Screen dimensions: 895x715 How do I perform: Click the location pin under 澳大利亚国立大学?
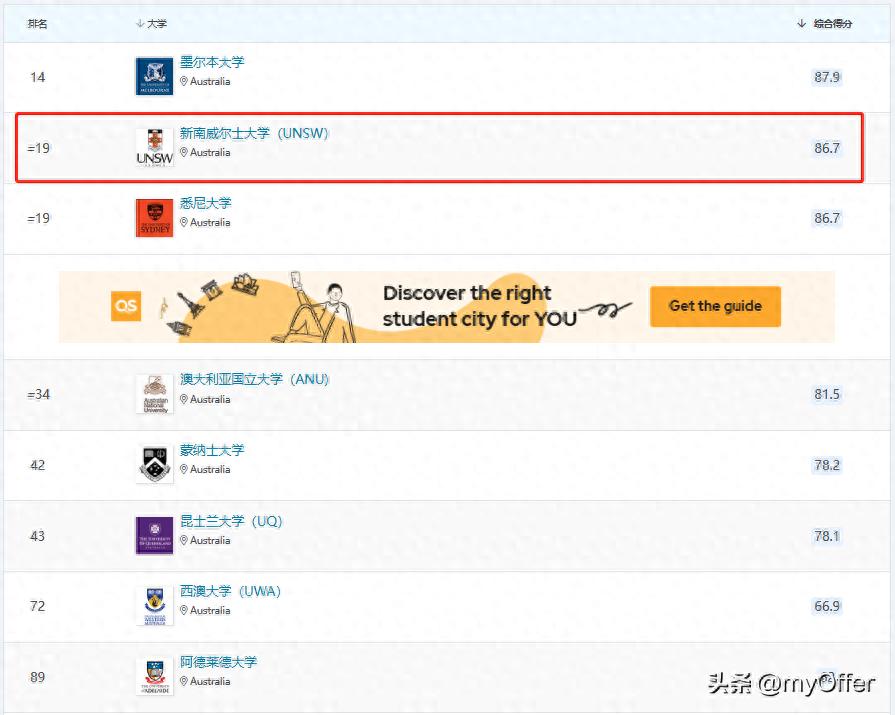184,399
